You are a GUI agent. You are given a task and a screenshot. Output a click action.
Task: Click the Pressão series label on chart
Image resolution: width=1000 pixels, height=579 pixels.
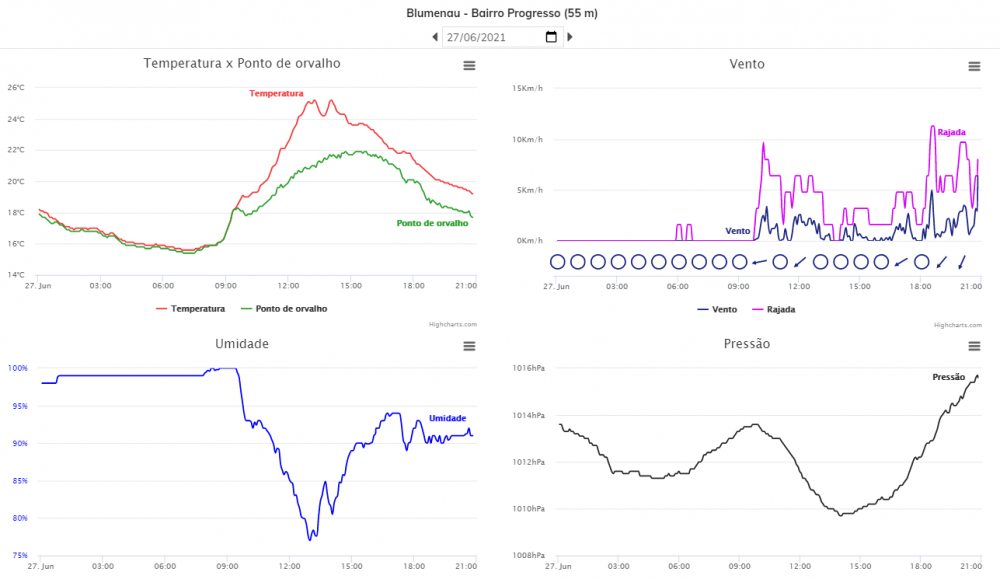948,377
